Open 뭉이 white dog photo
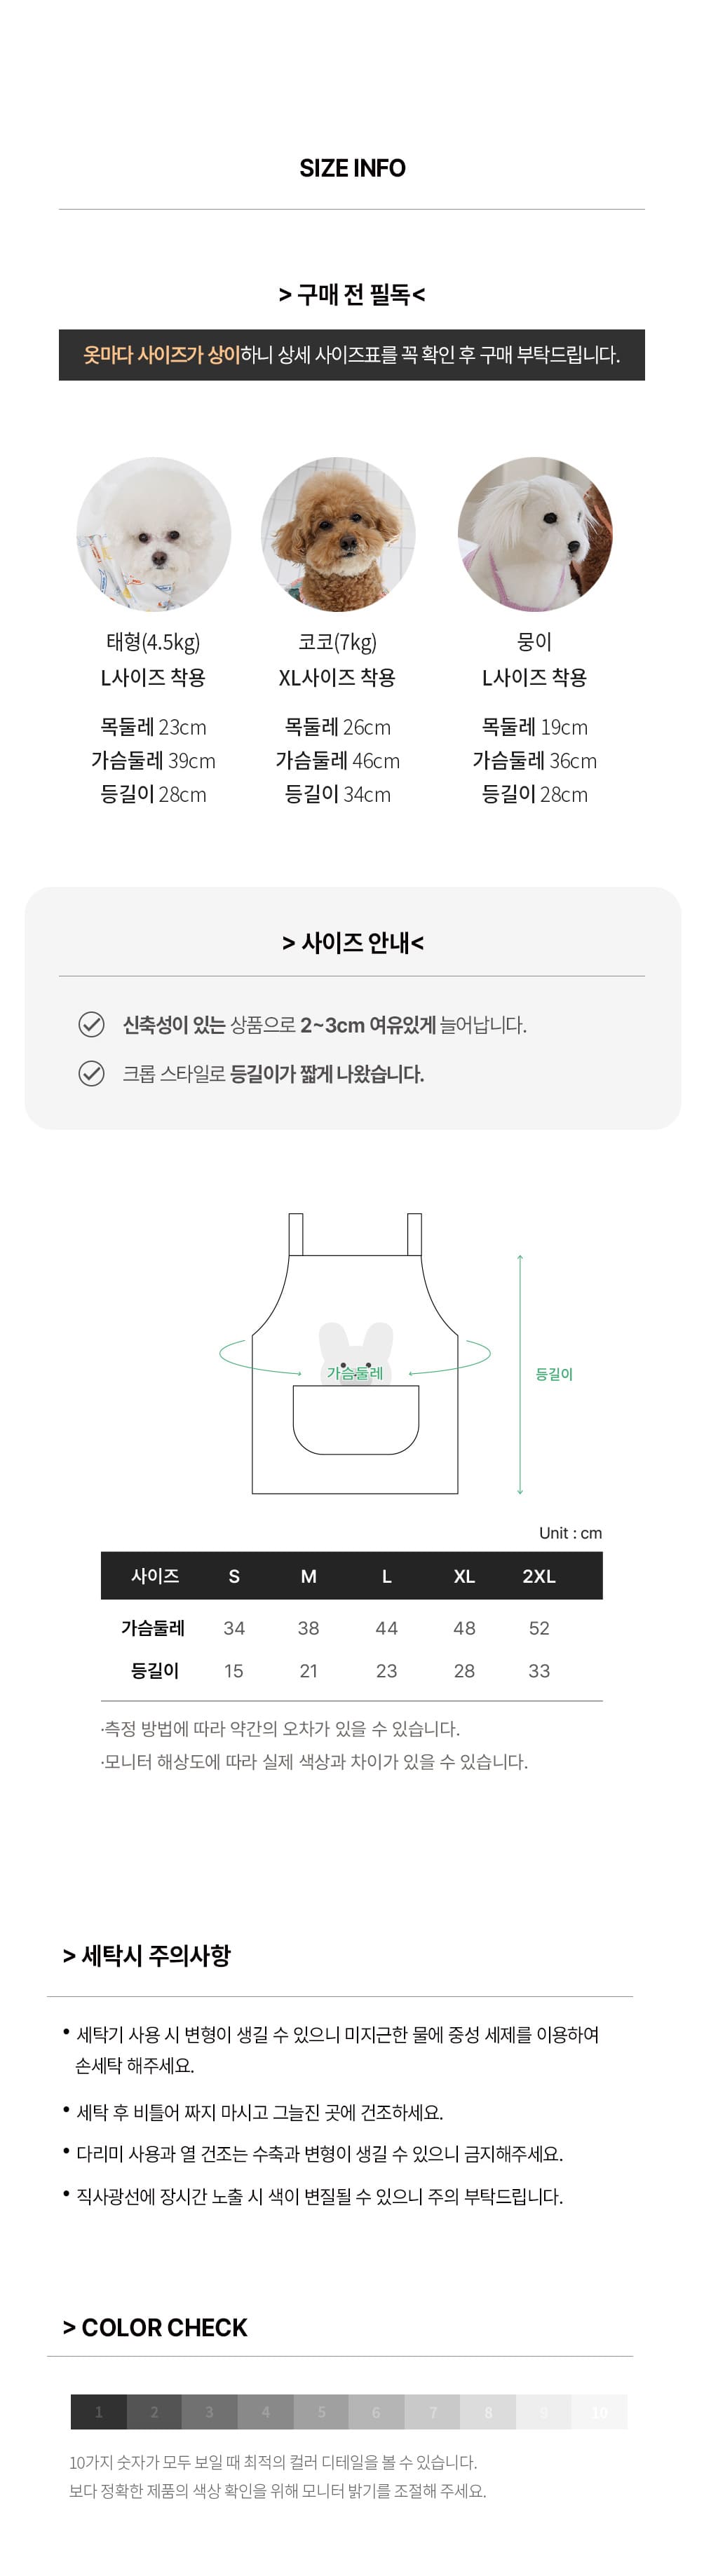The image size is (704, 2576). 535,534
